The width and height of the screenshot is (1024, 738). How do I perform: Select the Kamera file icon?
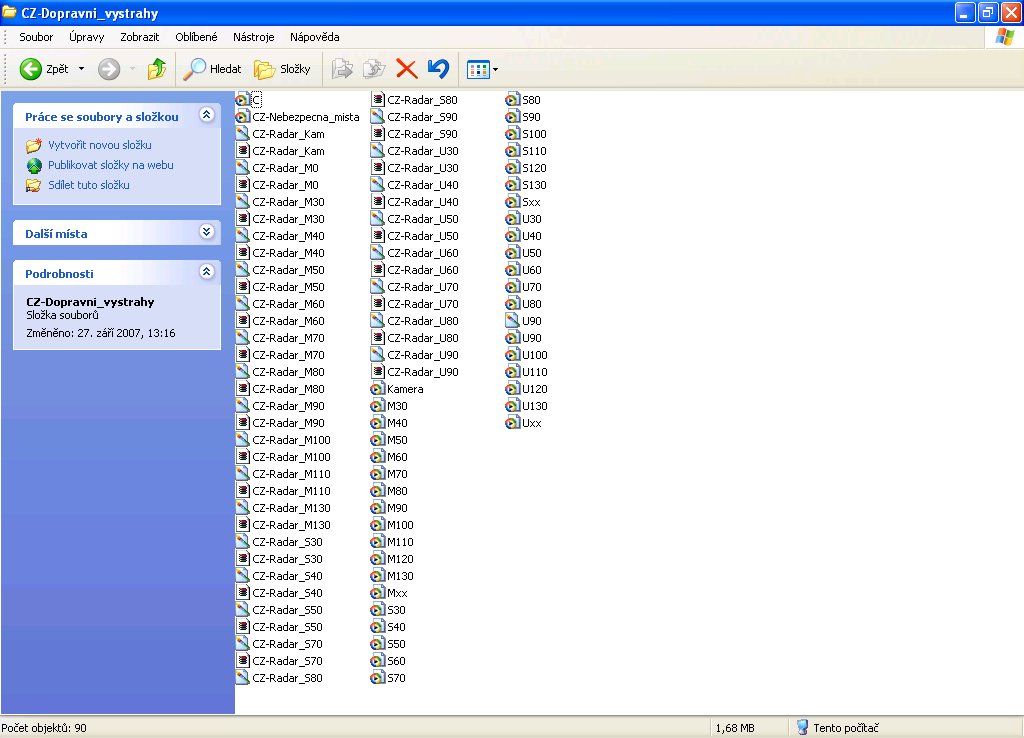[x=378, y=389]
